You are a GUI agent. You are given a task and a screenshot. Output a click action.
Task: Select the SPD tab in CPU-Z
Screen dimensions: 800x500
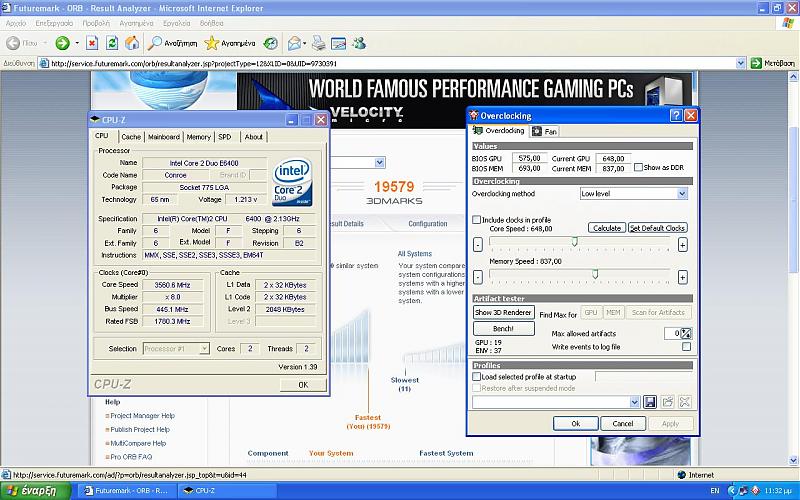tap(225, 137)
